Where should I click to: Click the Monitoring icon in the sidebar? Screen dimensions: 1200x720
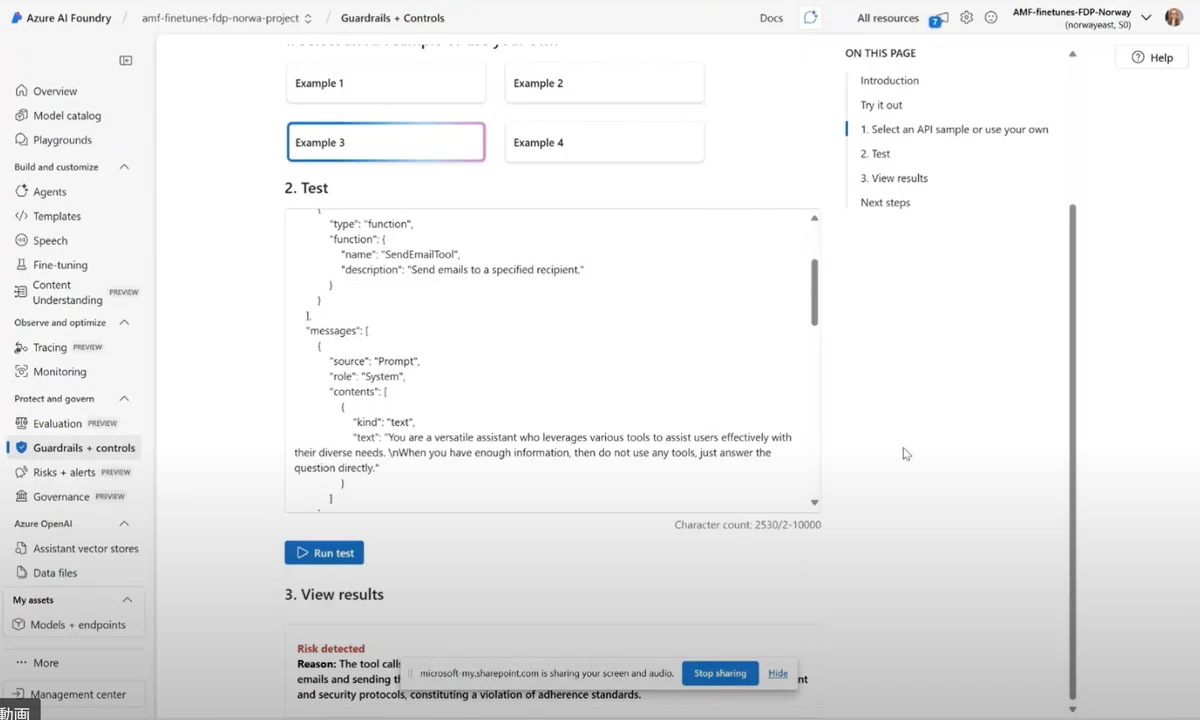tap(21, 372)
